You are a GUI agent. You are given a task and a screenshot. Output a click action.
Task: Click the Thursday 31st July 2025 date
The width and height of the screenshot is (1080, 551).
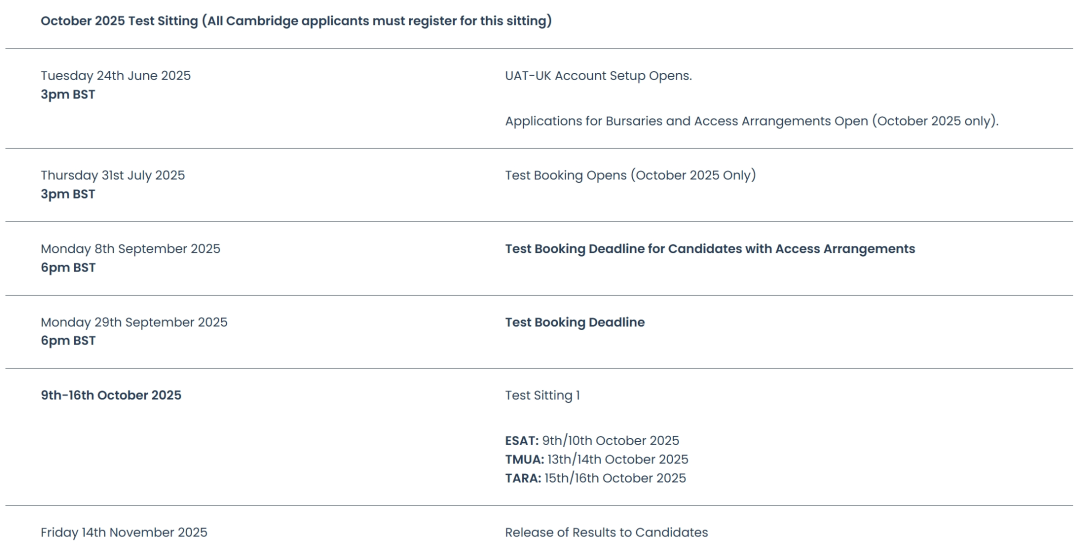113,176
